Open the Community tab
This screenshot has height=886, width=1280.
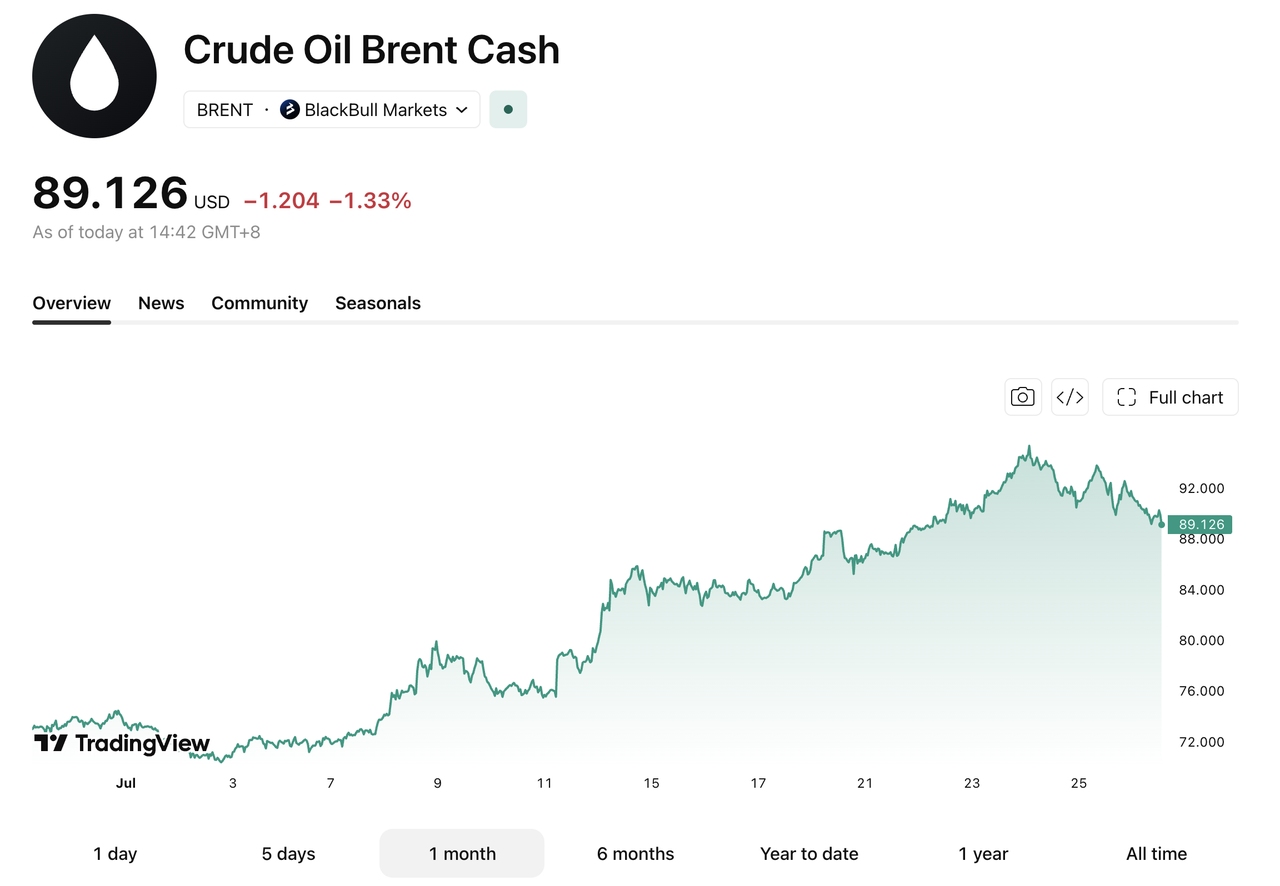pos(259,303)
